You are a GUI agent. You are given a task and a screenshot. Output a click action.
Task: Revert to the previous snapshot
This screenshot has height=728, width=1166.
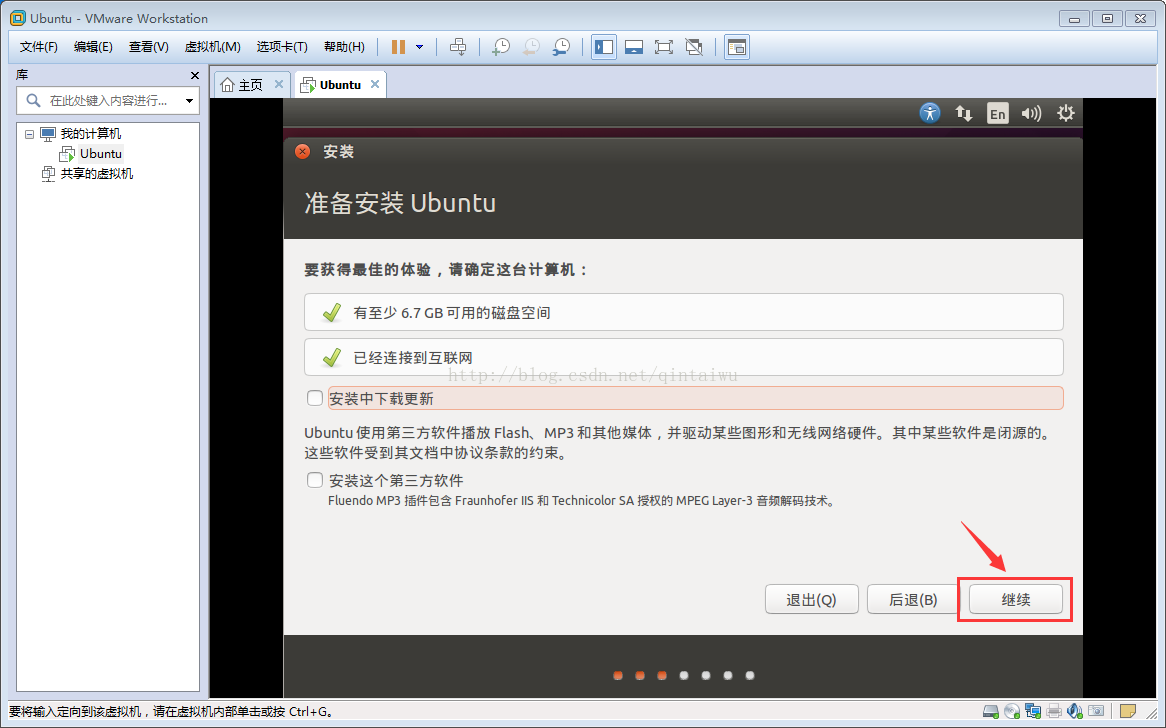(x=531, y=47)
